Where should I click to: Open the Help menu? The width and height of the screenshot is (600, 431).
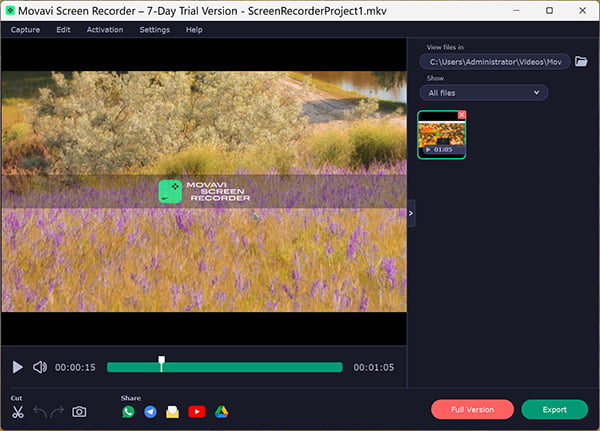(194, 29)
